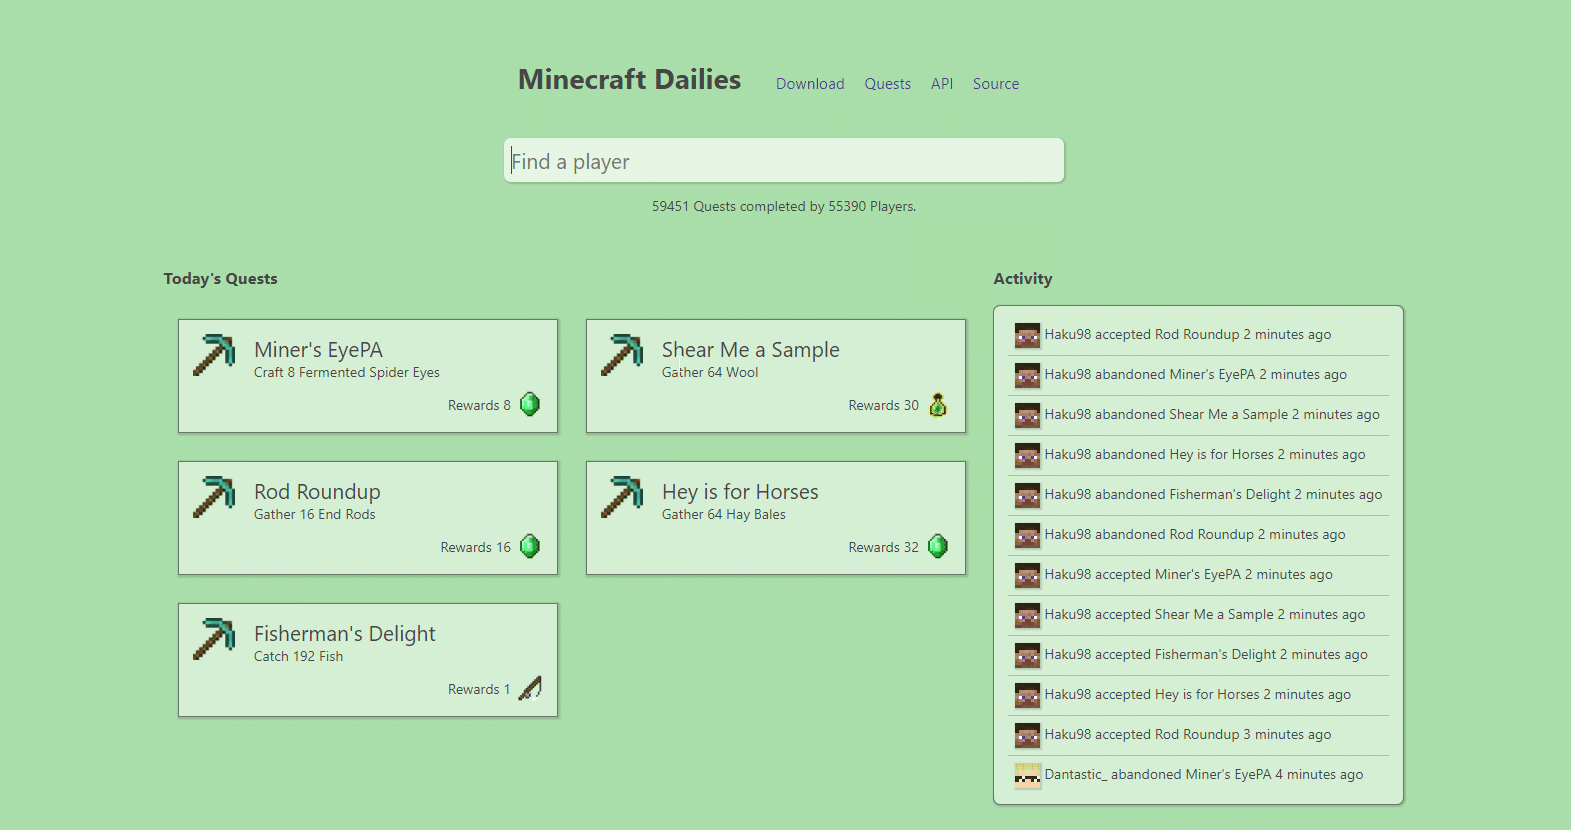Click avatar beside 'abandoned Shear Me a Sample'
The width and height of the screenshot is (1571, 830).
[1027, 415]
